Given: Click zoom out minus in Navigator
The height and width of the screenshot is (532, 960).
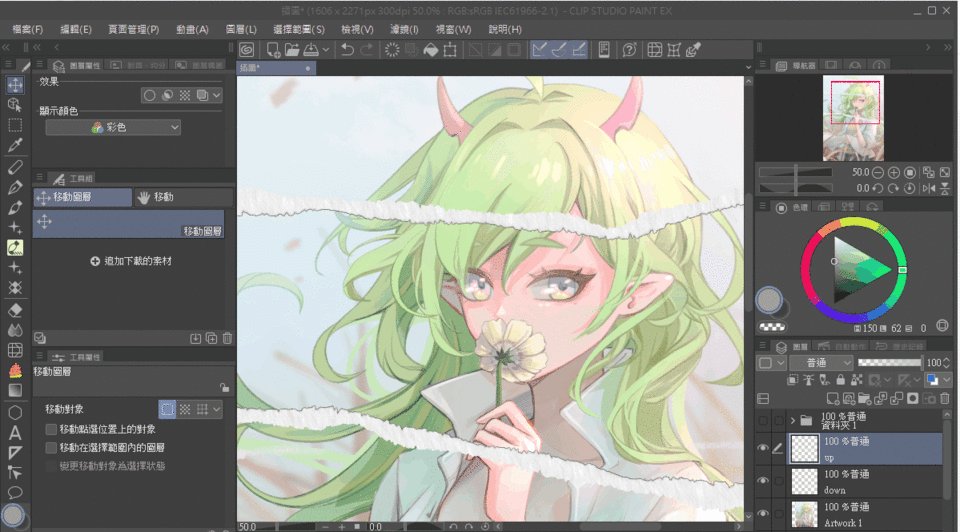Looking at the screenshot, I should [x=877, y=173].
